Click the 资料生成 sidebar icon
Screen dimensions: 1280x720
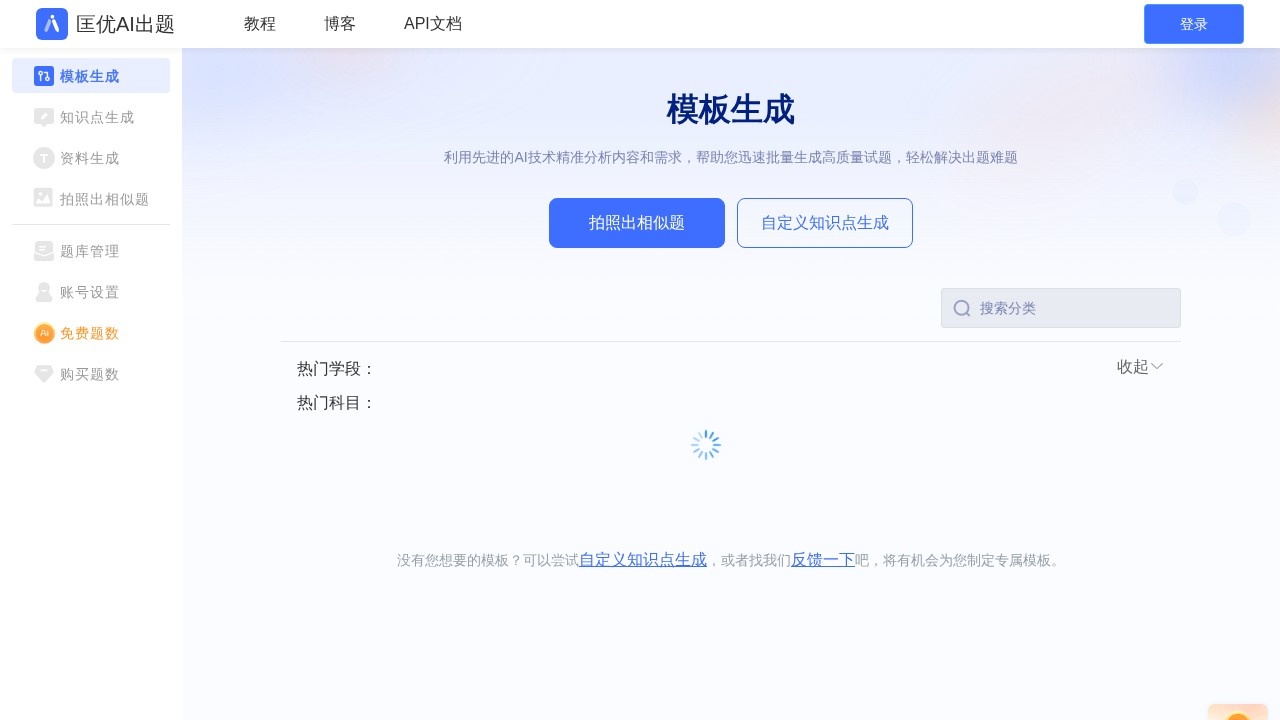pos(44,158)
